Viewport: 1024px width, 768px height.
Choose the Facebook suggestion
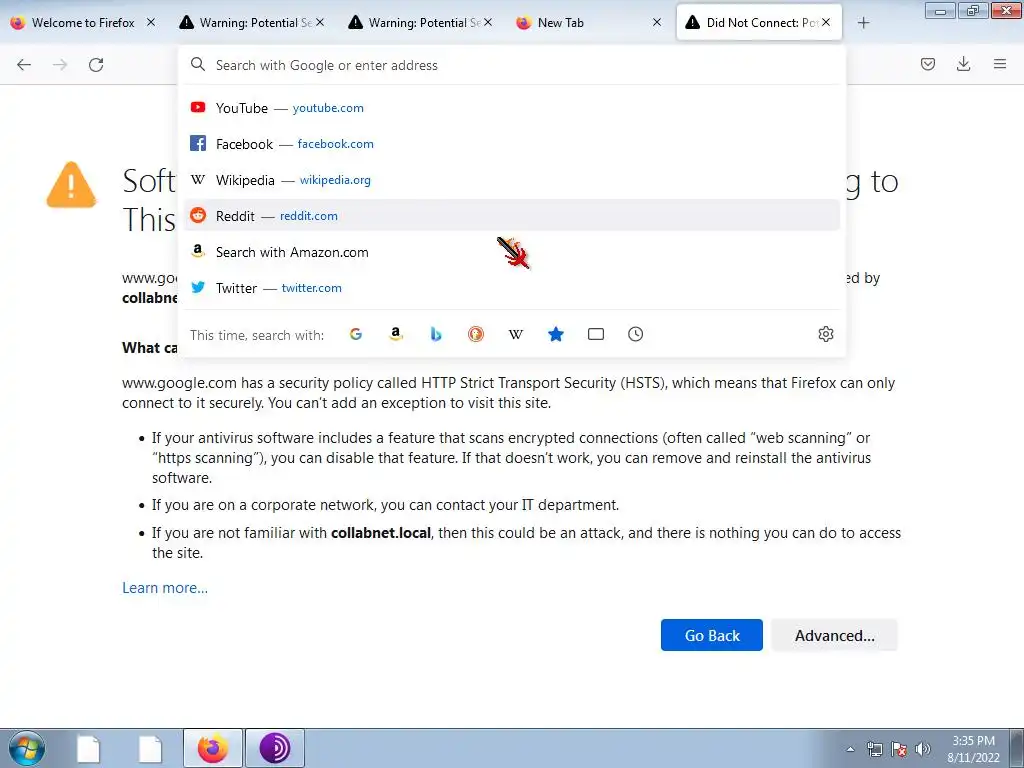(511, 144)
